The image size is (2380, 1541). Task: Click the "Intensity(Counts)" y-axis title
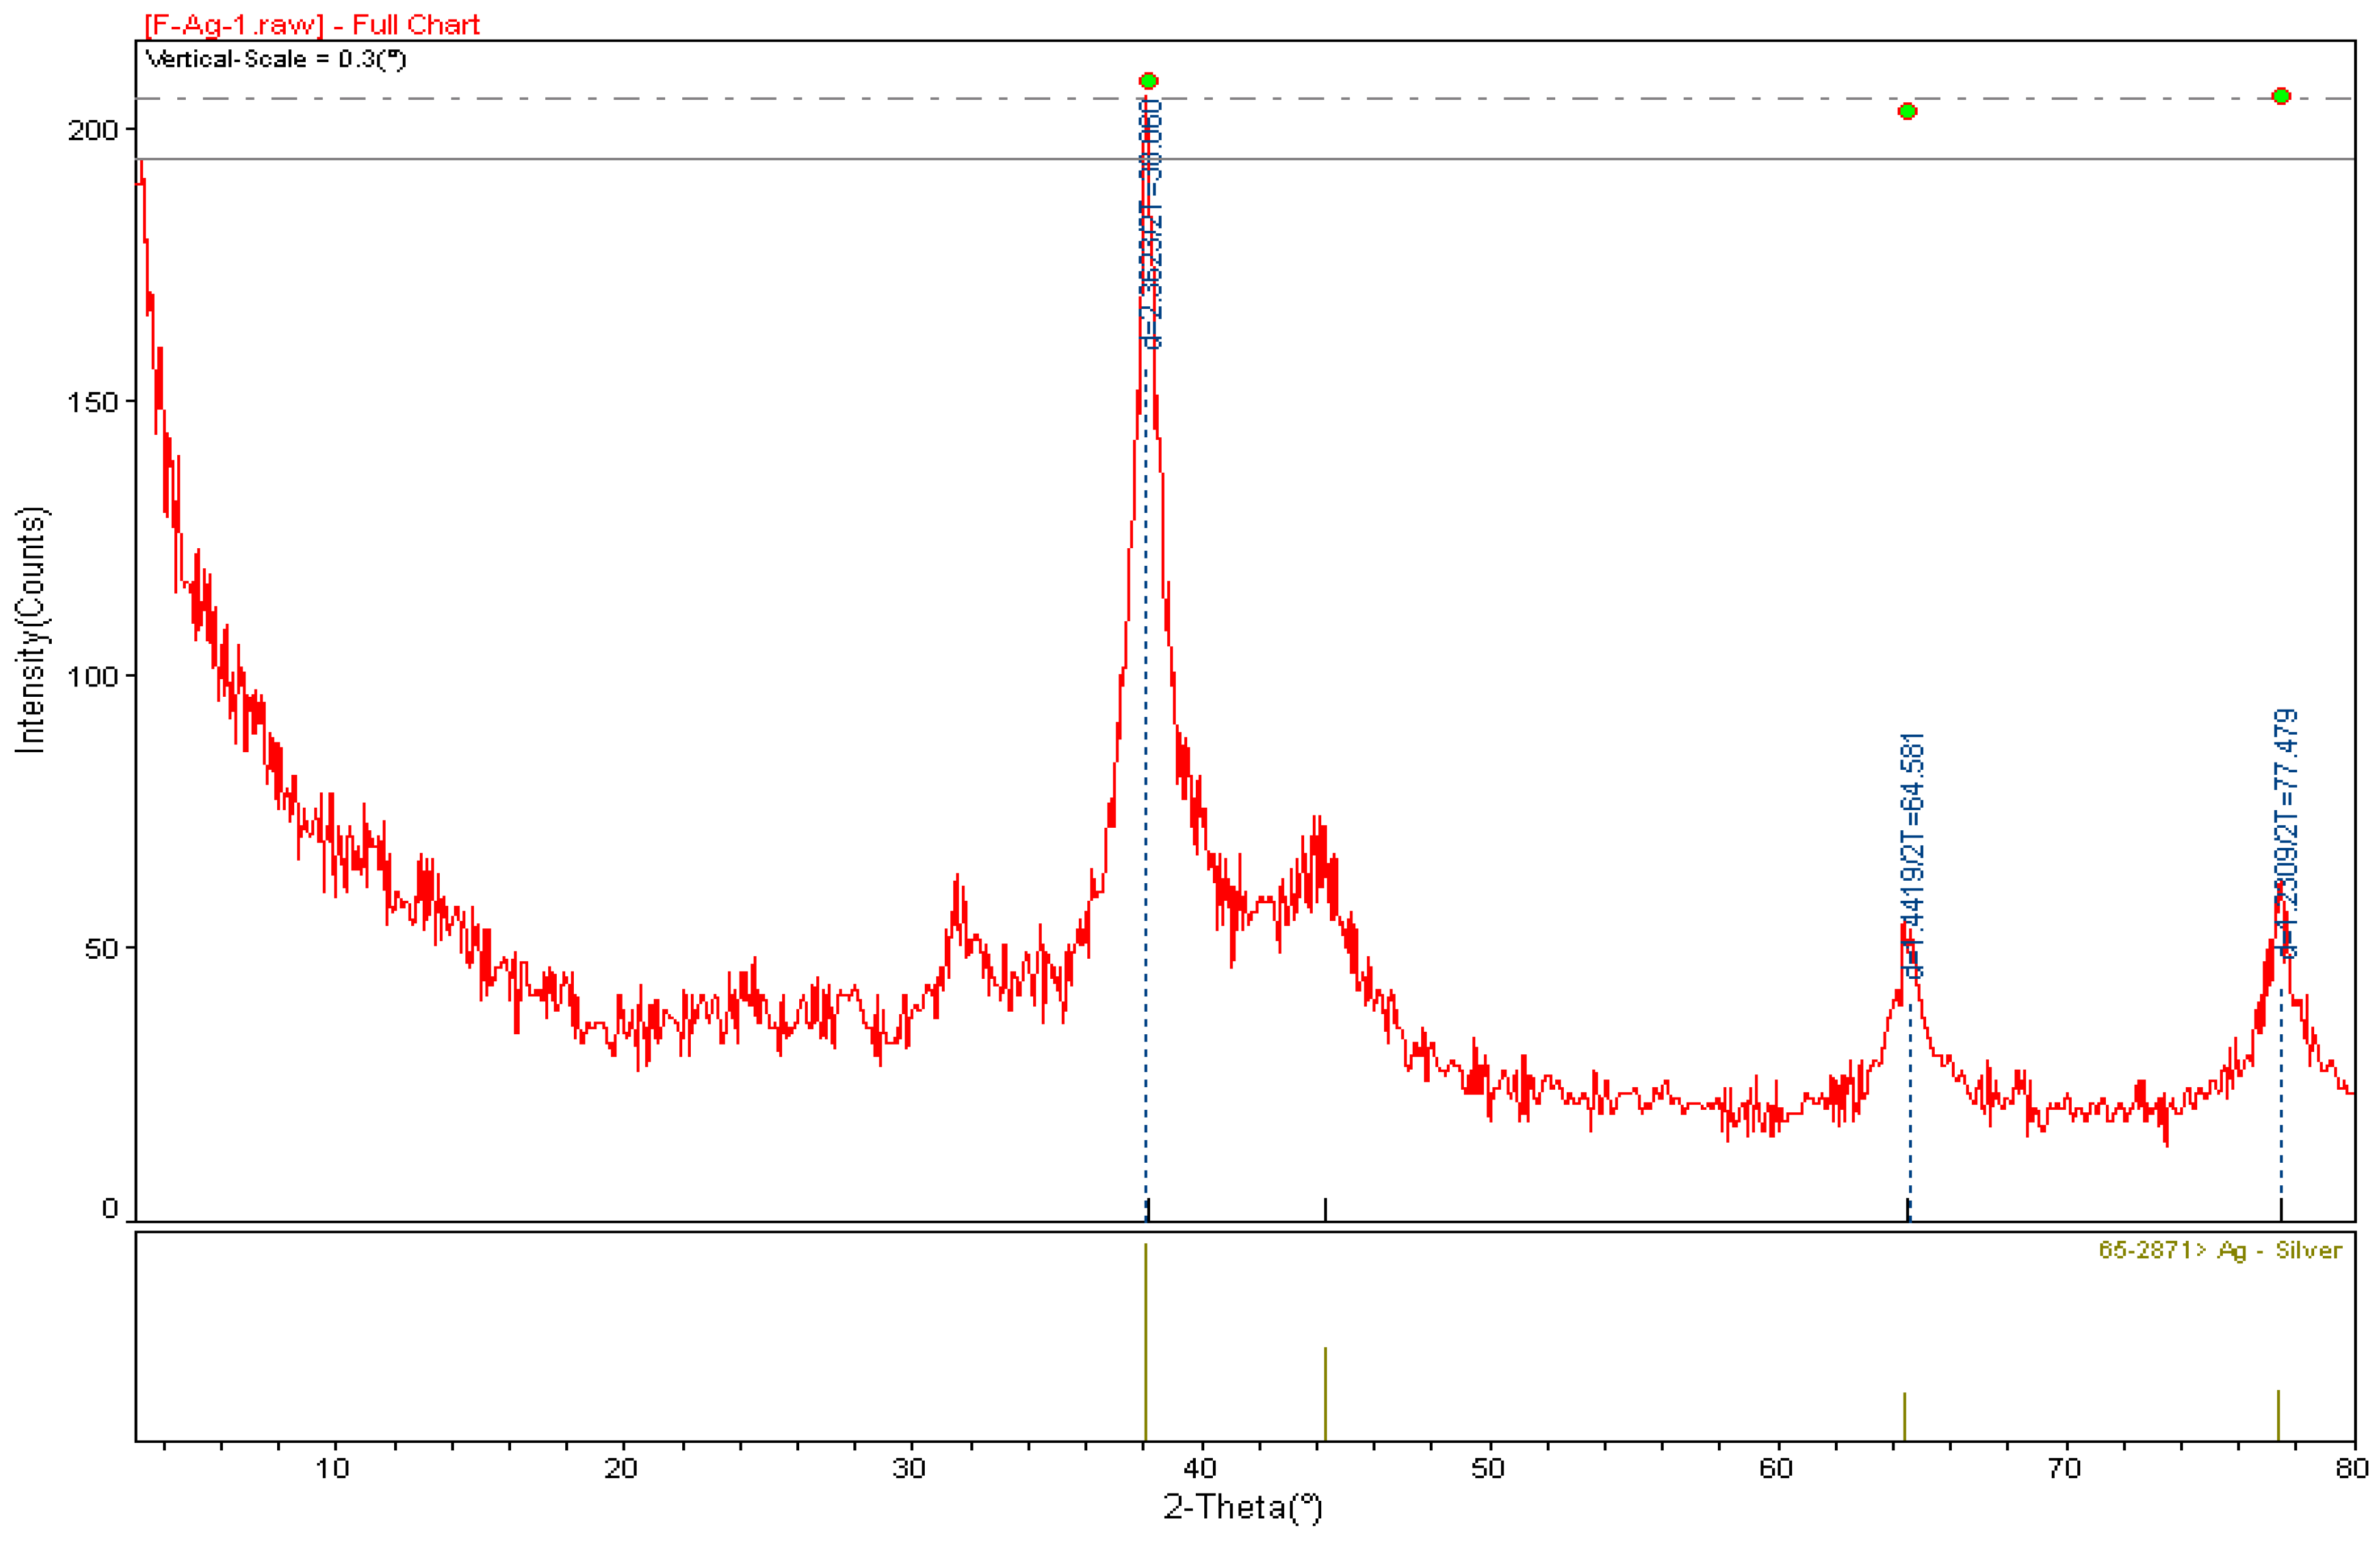(x=31, y=629)
